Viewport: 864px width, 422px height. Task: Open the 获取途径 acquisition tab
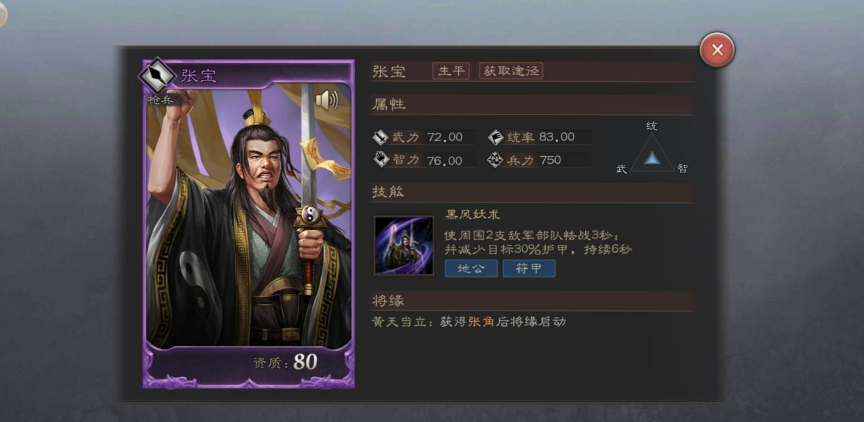pos(511,71)
